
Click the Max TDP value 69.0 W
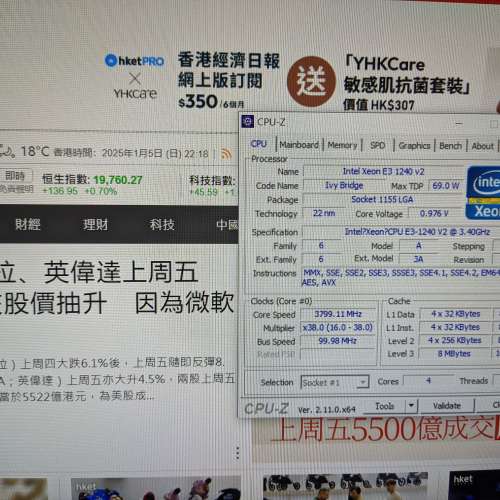[x=445, y=186]
